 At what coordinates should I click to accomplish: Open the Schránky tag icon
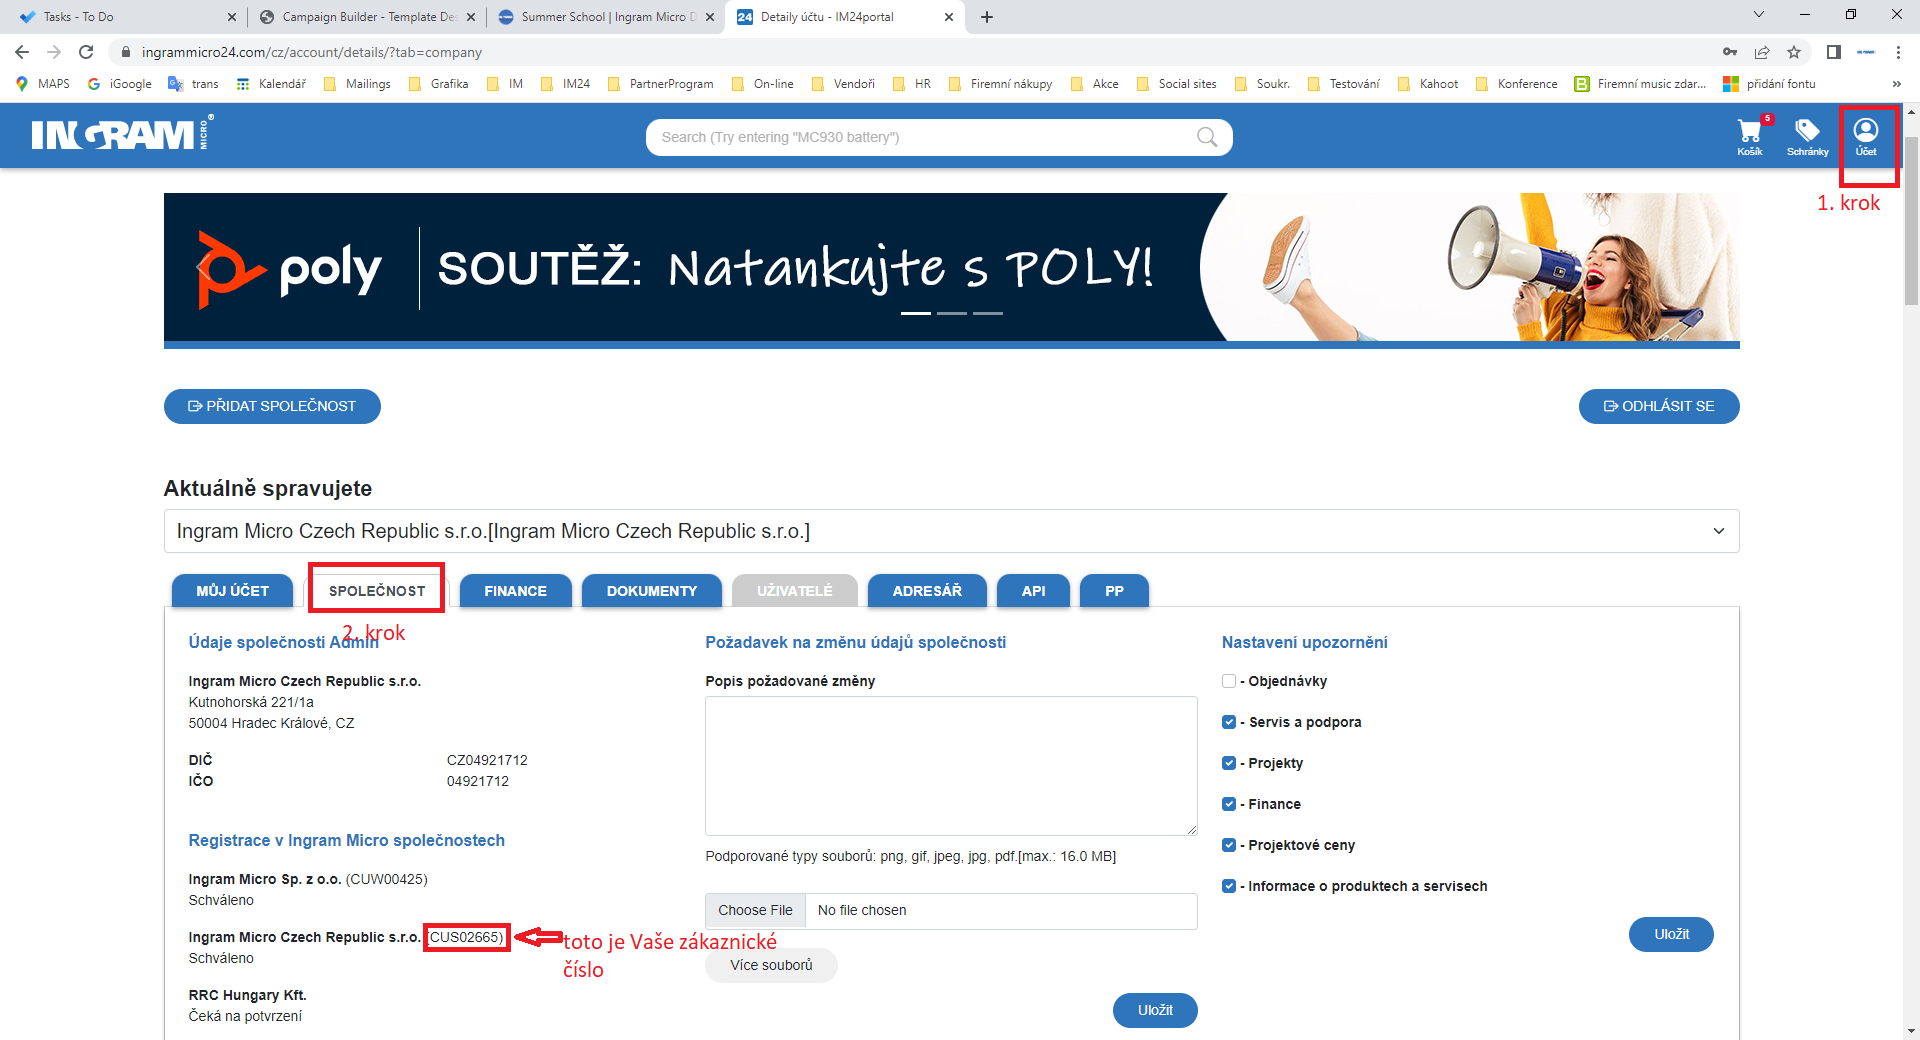coord(1807,137)
